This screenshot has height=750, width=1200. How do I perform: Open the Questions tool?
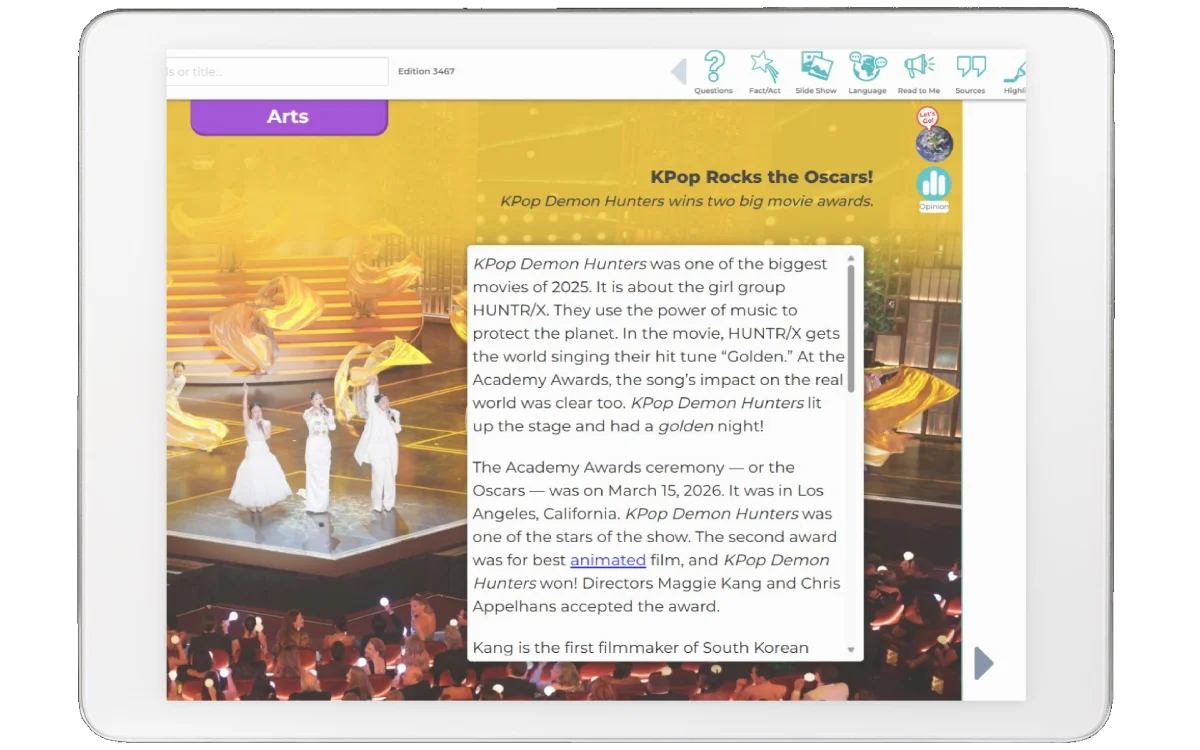tap(713, 72)
